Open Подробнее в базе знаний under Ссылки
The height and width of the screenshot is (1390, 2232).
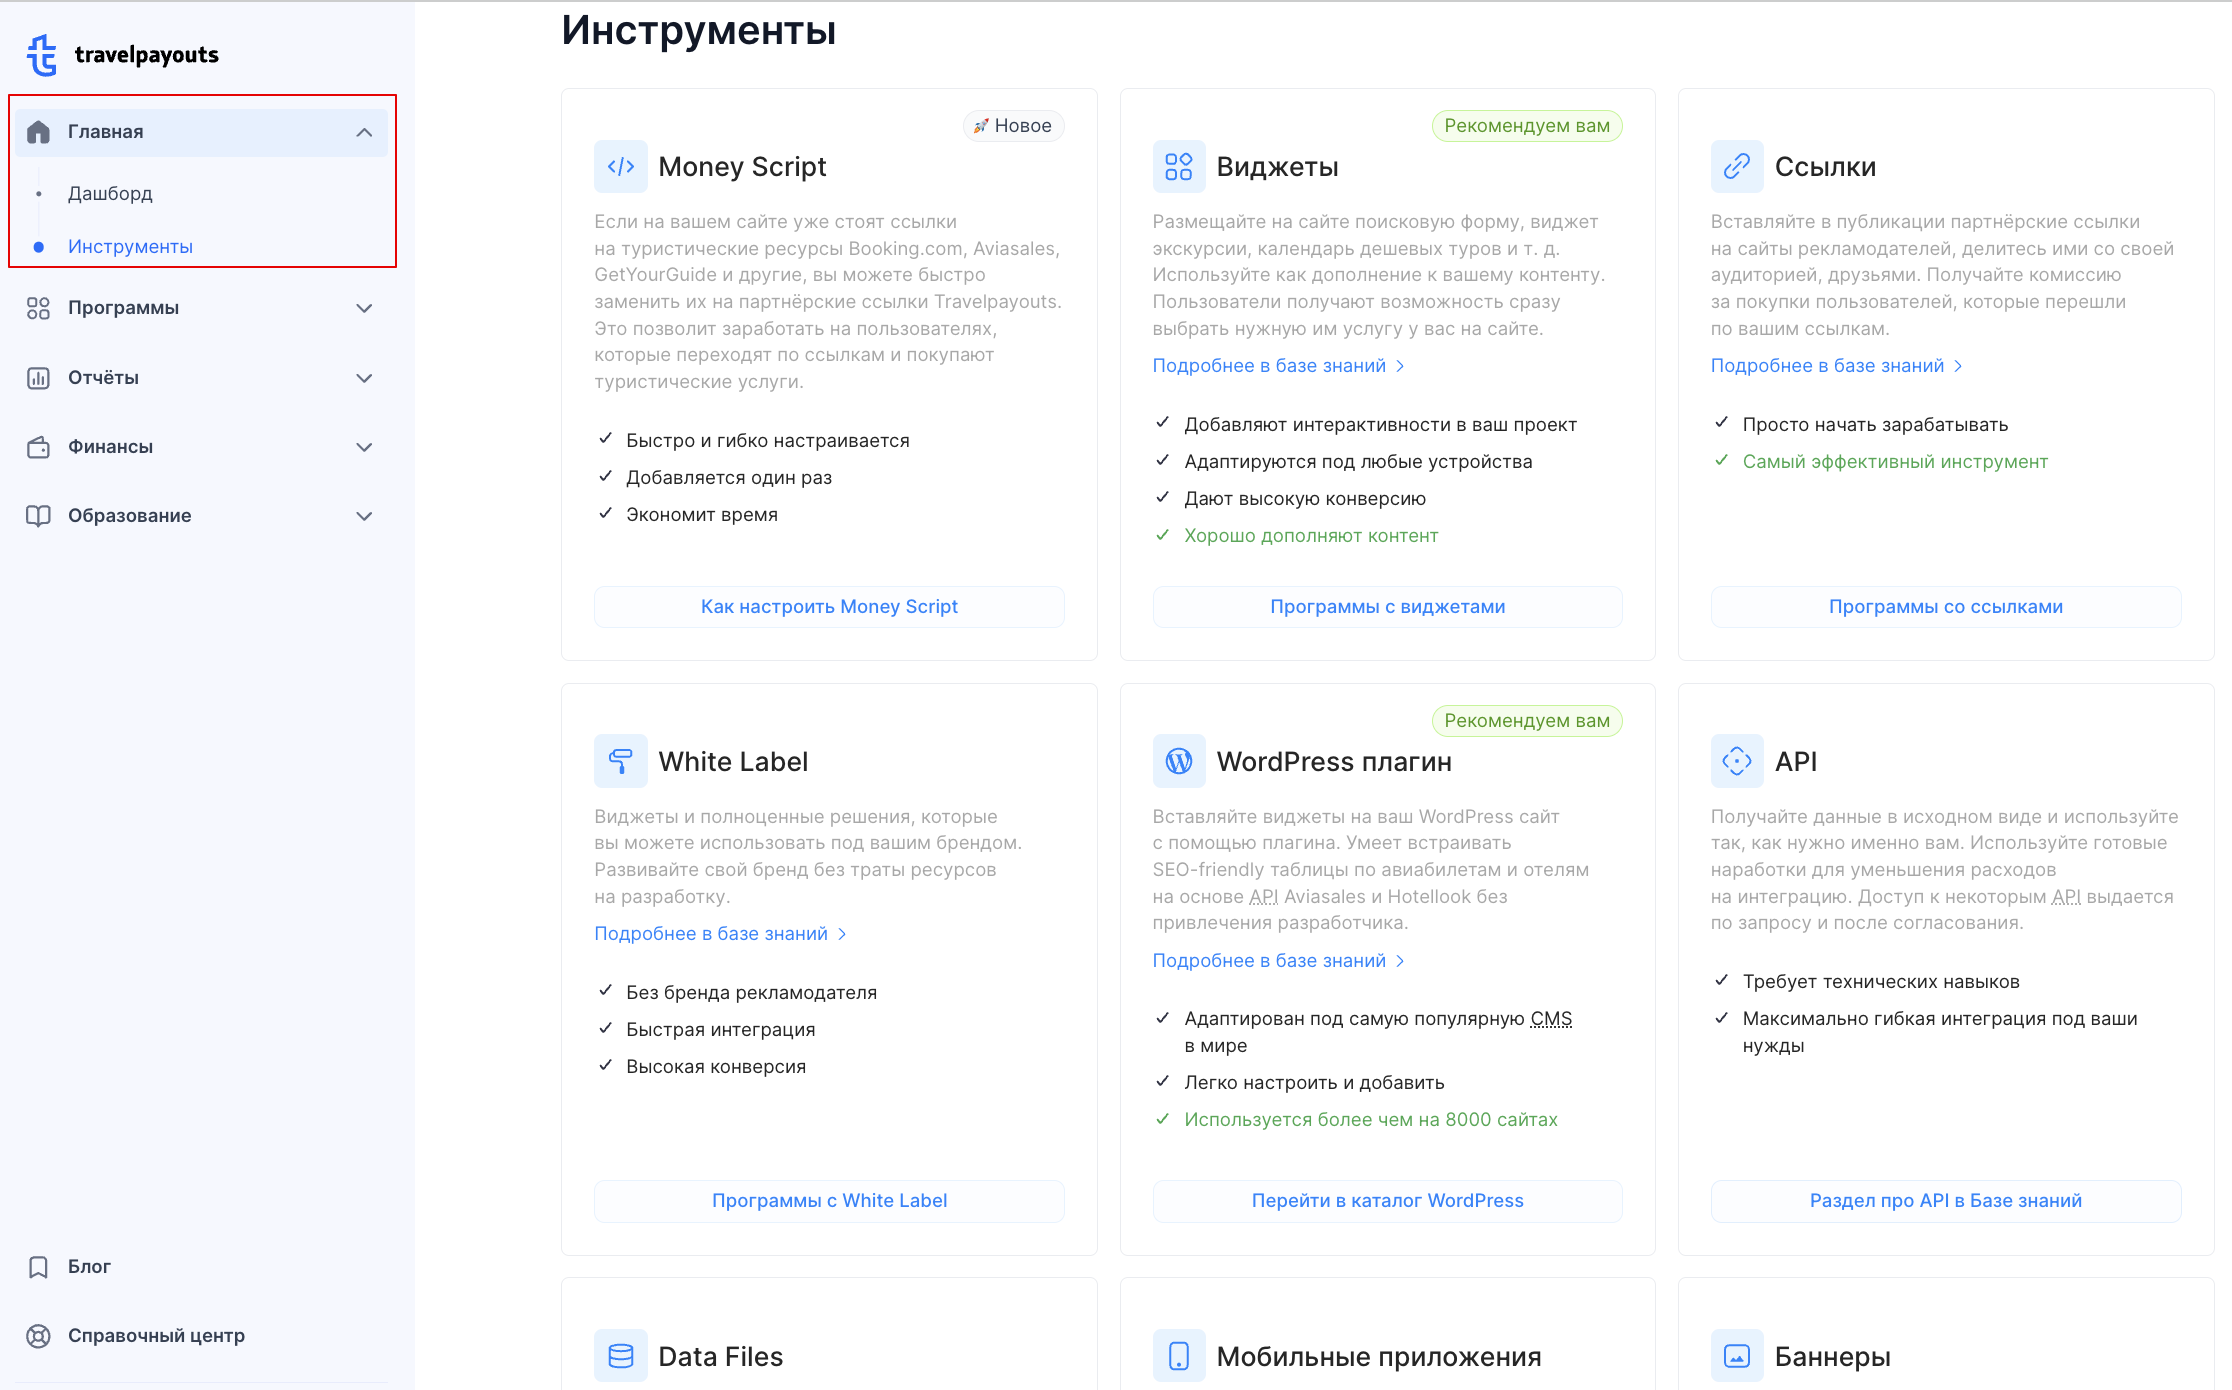[1836, 366]
